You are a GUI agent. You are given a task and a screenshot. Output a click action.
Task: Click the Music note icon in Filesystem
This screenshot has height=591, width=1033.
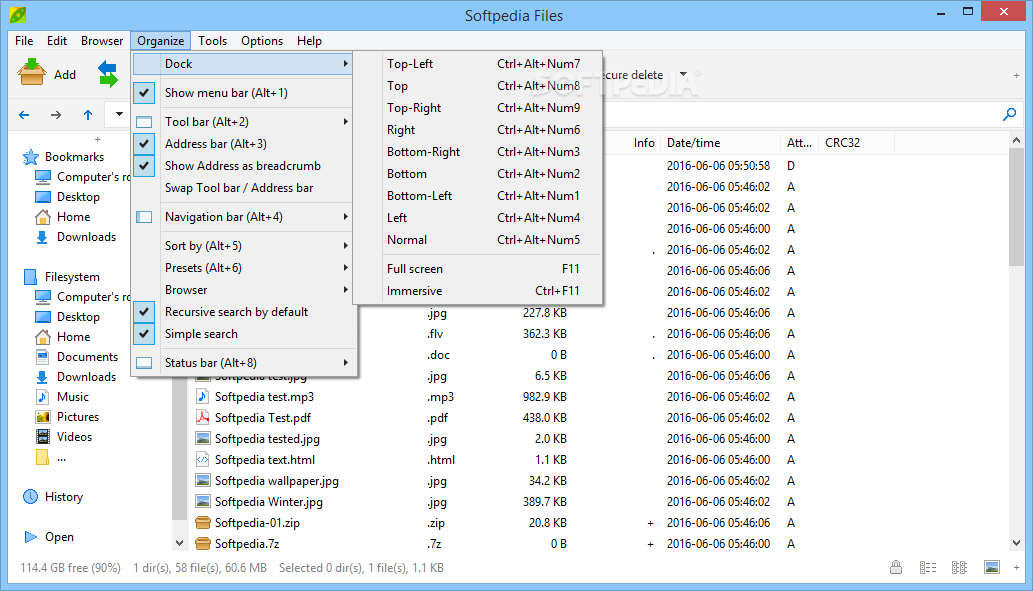click(43, 397)
